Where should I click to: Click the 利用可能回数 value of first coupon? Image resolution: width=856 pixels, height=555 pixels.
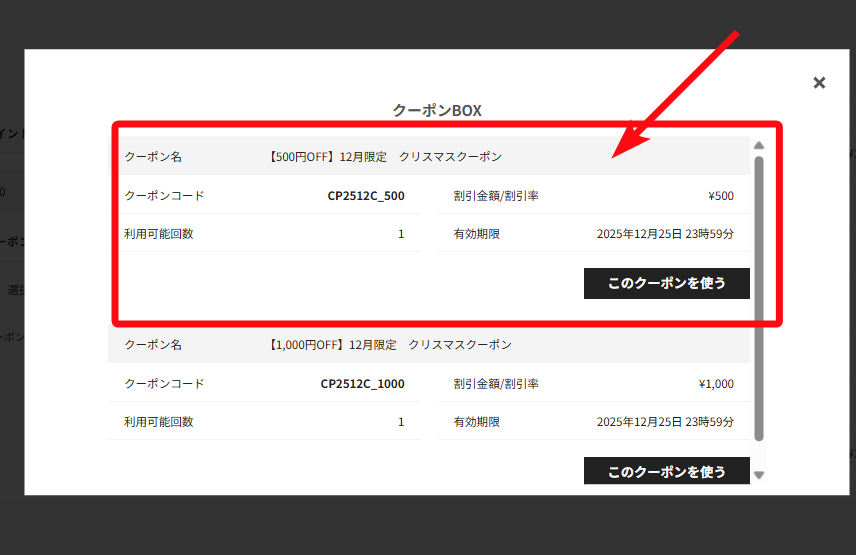[401, 234]
